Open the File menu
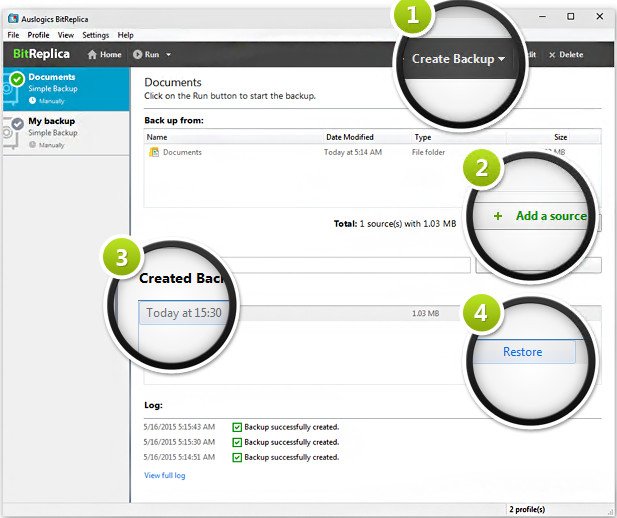The height and width of the screenshot is (518, 617). [x=13, y=35]
